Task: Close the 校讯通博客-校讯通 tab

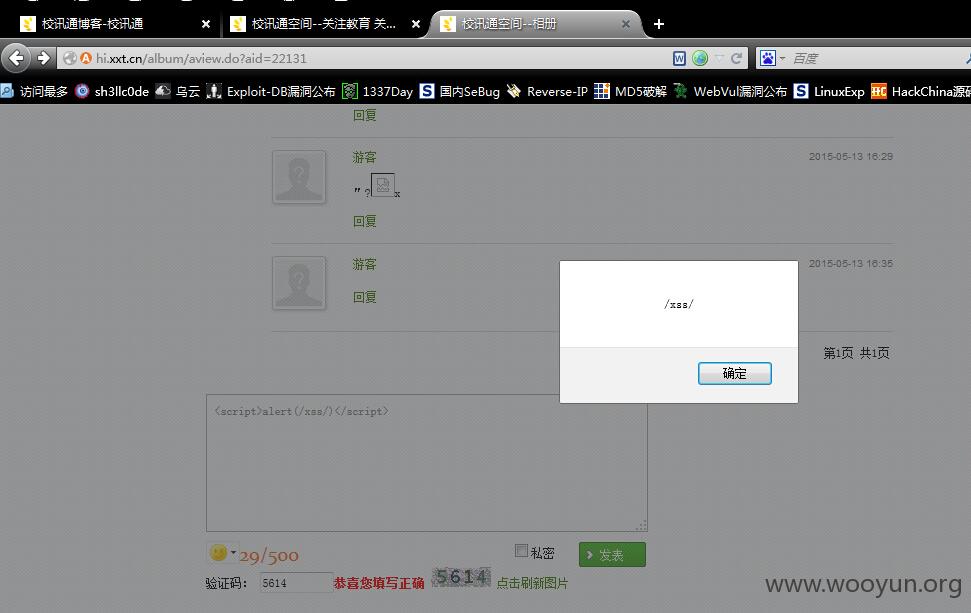Action: [206, 24]
